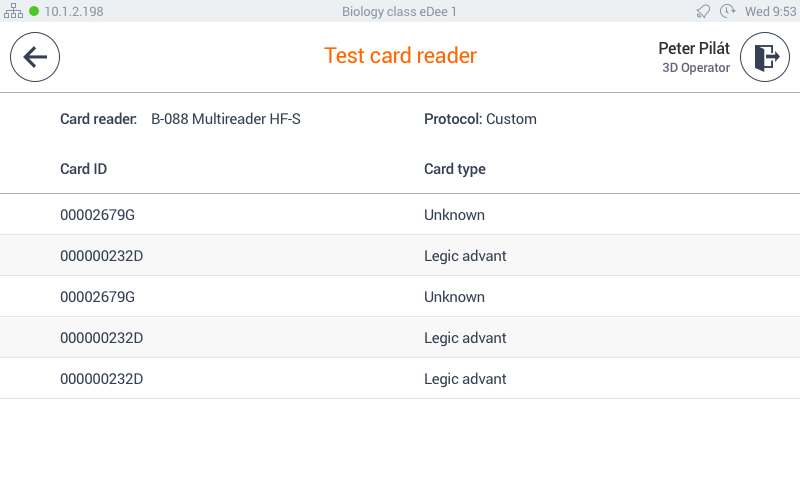The height and width of the screenshot is (480, 800).
Task: Click the Card type column header
Action: pos(455,169)
